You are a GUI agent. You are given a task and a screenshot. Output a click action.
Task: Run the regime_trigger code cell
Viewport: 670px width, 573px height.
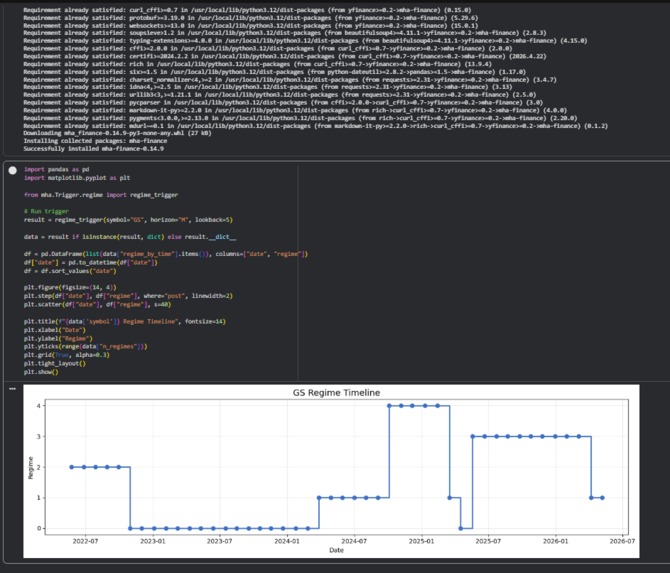pyautogui.click(x=13, y=170)
